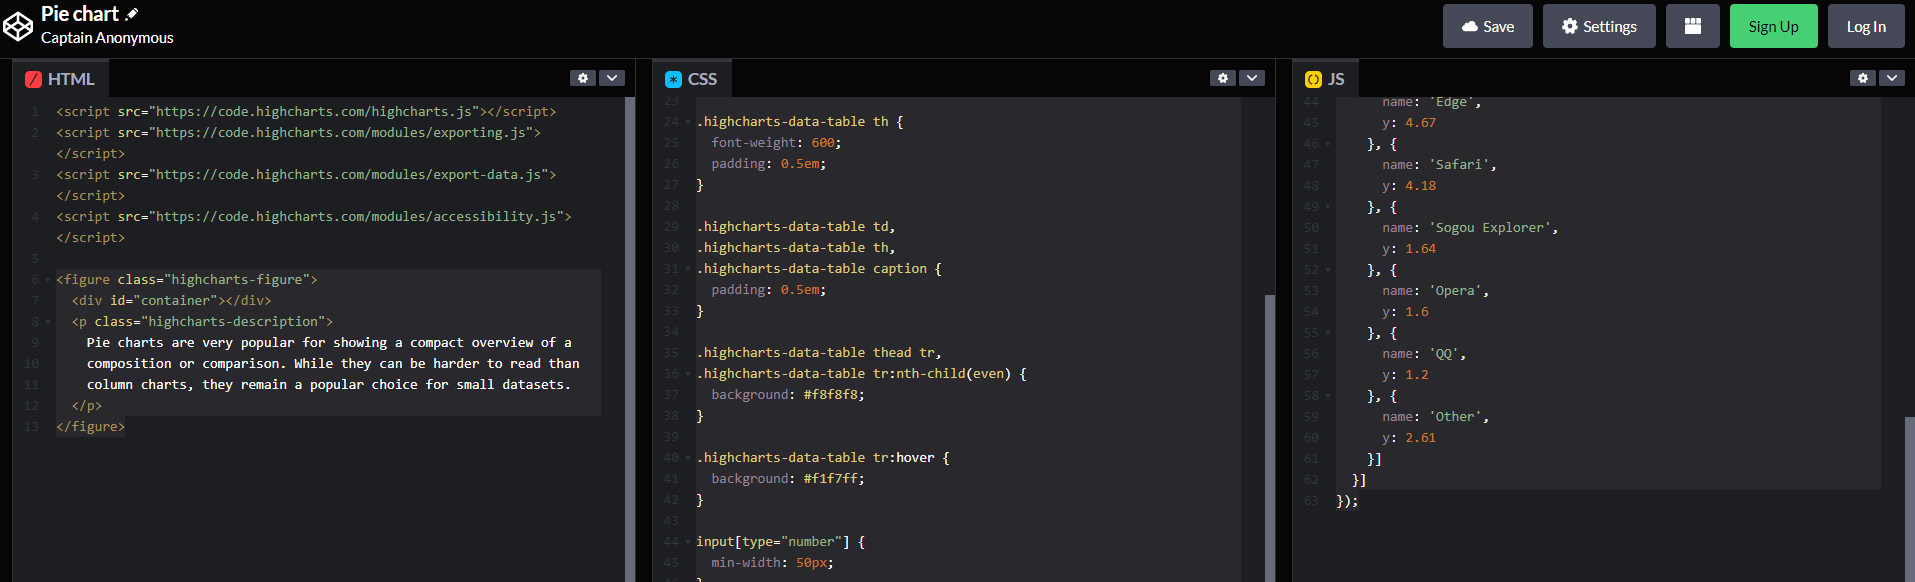Select the JS editor tab
The image size is (1915, 582).
[1325, 79]
